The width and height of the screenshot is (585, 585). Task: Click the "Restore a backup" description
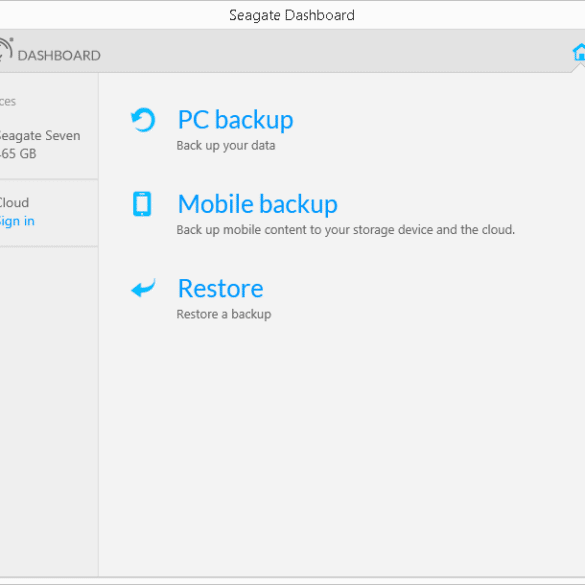click(x=224, y=314)
